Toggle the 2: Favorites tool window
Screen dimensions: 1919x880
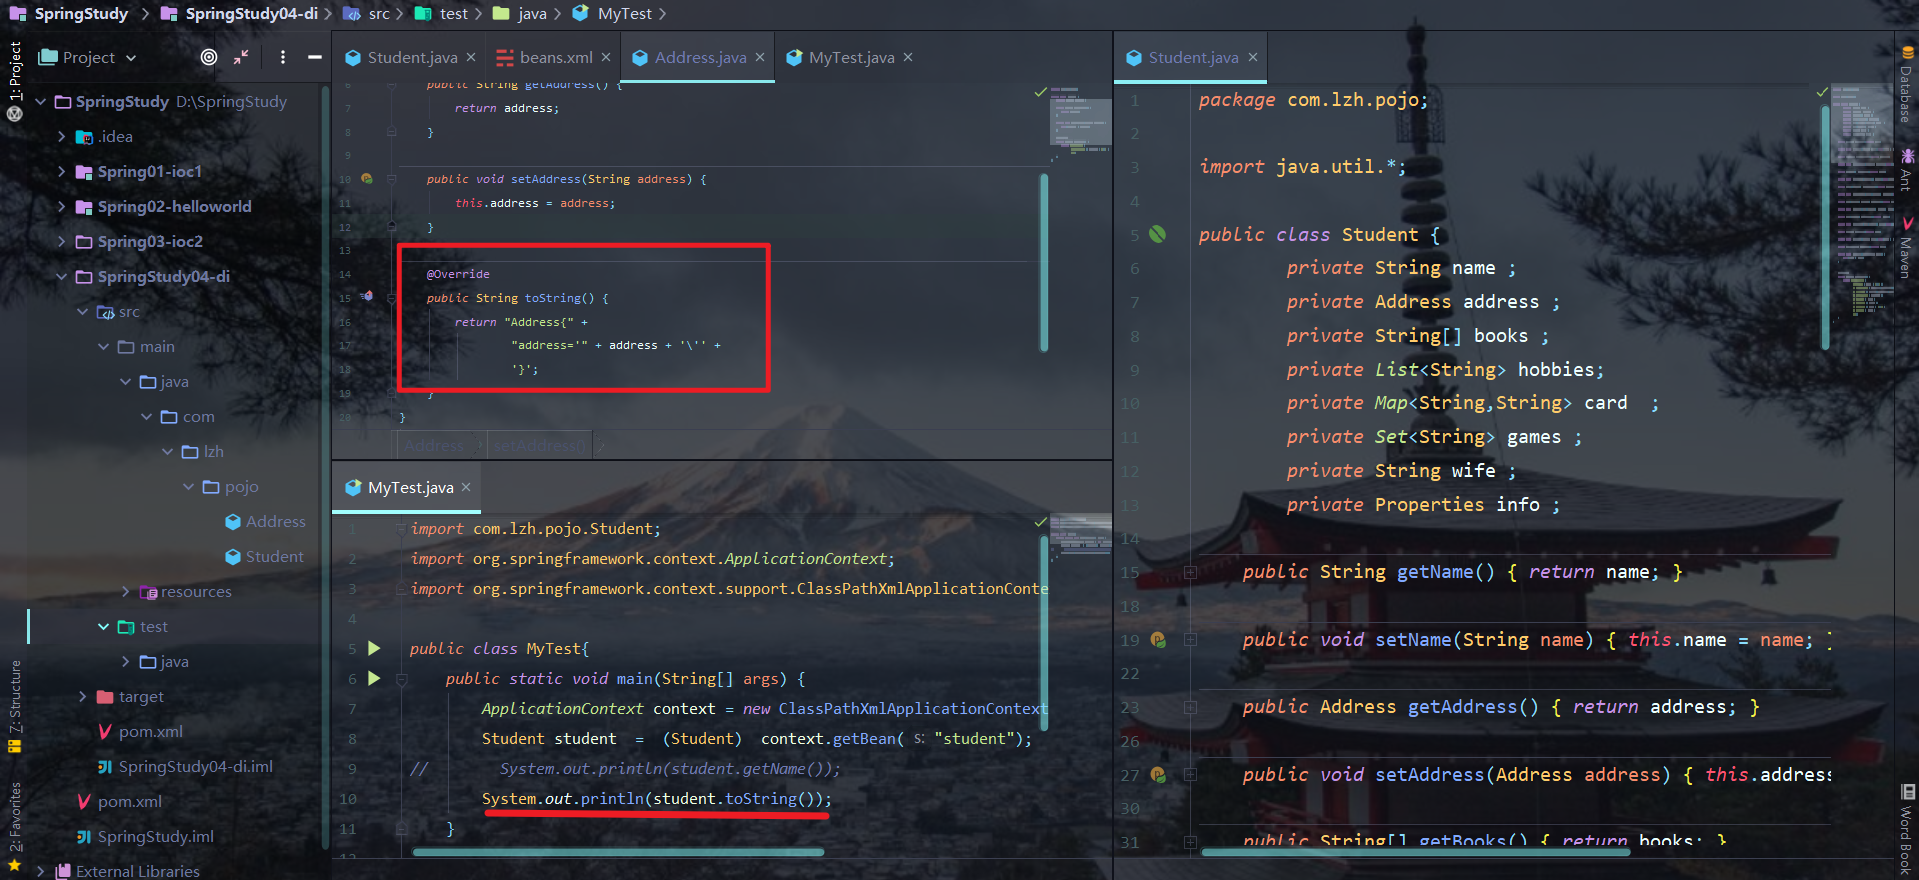15,825
